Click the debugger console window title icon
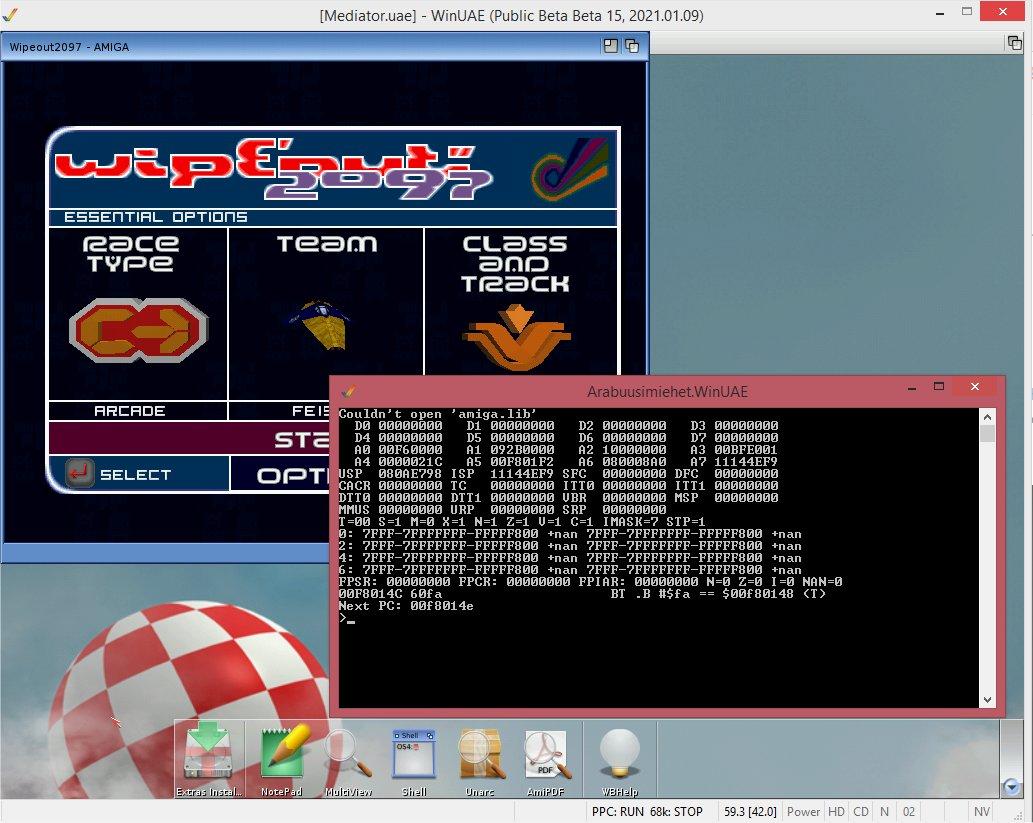Image resolution: width=1033 pixels, height=823 pixels. (x=349, y=391)
